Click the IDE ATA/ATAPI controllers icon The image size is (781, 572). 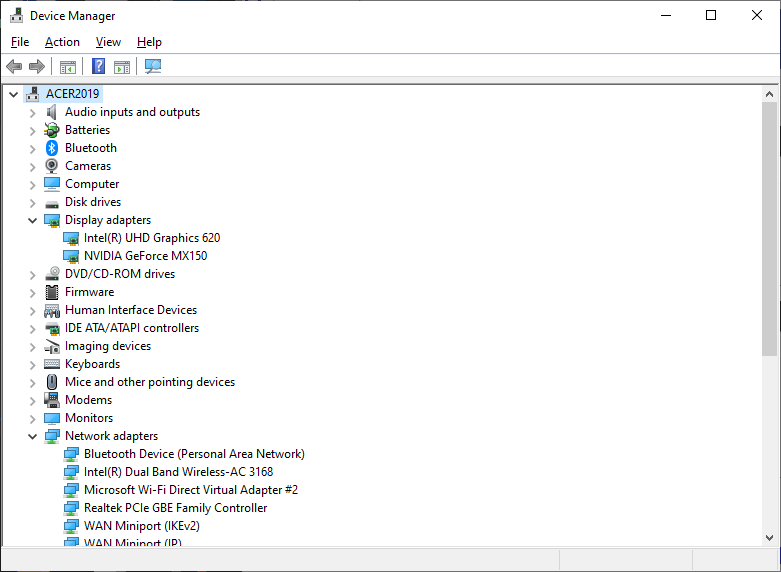click(52, 328)
